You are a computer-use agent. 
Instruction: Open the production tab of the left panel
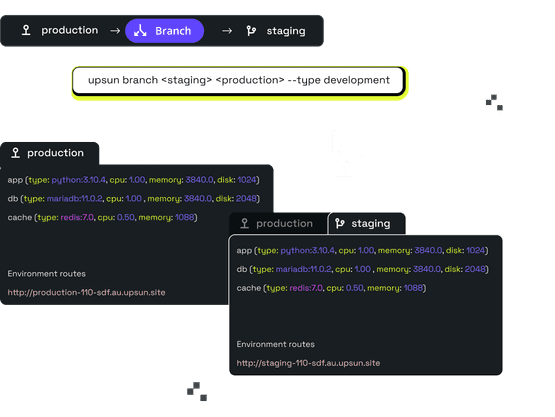pos(50,153)
